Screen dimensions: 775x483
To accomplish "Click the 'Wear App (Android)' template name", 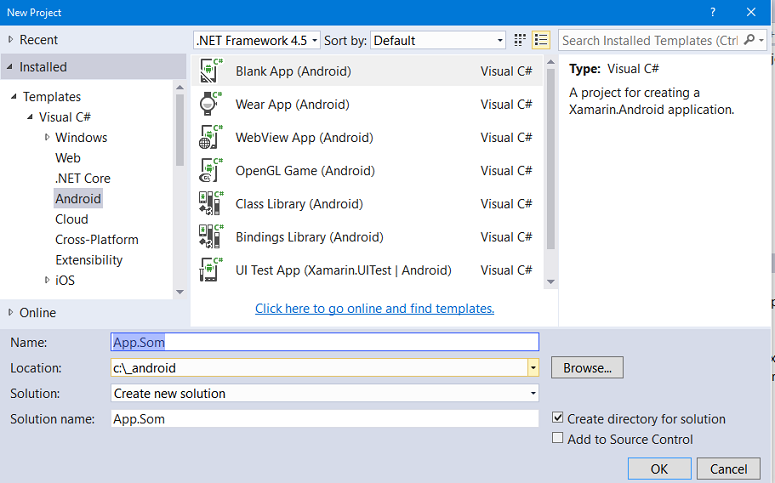I will pyautogui.click(x=293, y=104).
